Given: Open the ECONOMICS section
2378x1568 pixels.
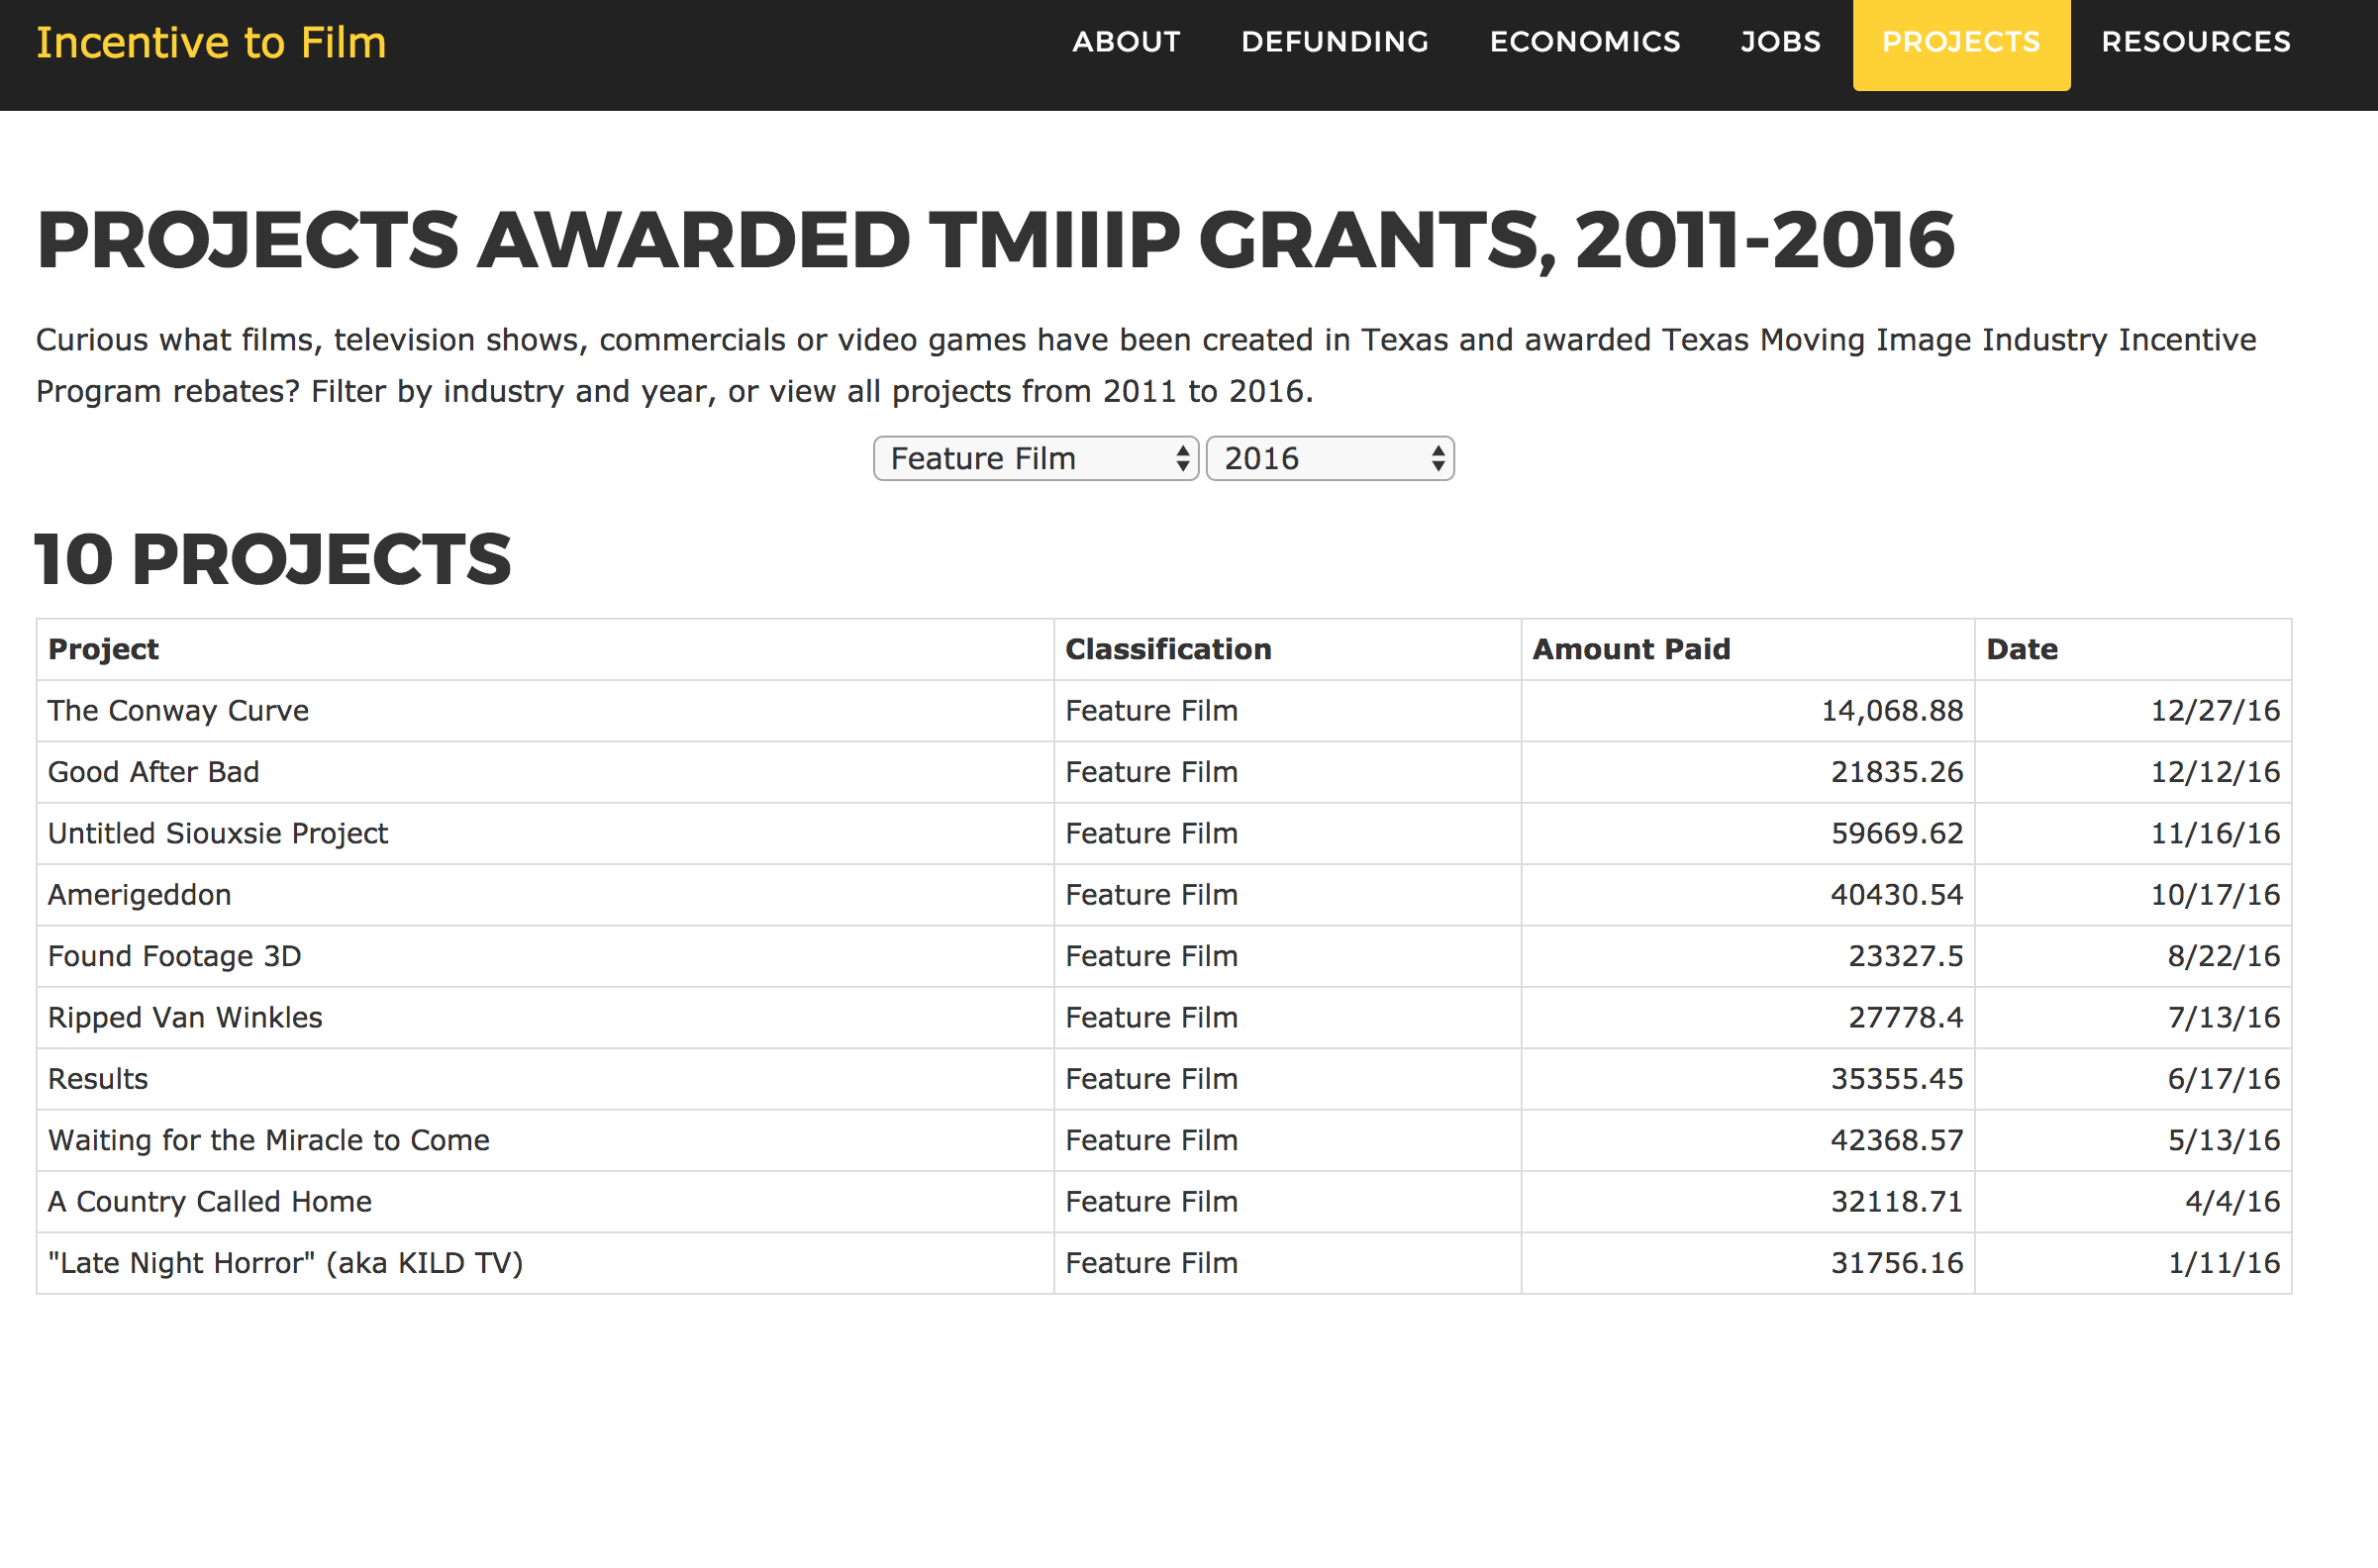Looking at the screenshot, I should 1585,42.
